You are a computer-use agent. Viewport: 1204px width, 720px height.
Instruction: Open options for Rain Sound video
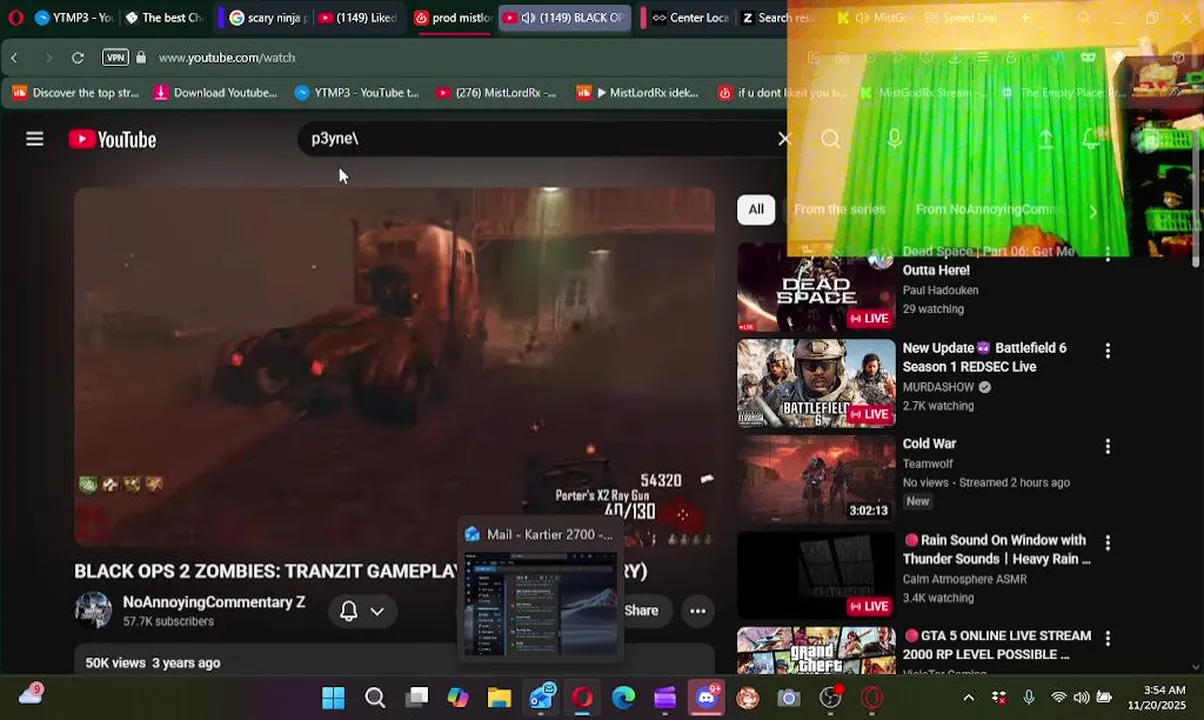1107,543
